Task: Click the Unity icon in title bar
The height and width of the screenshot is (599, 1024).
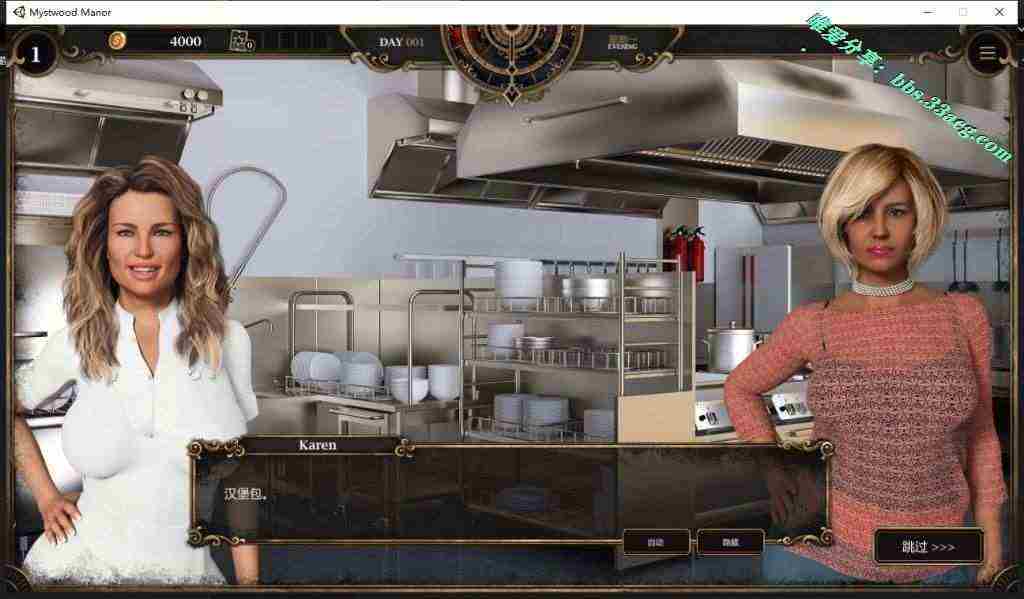Action: pos(19,11)
